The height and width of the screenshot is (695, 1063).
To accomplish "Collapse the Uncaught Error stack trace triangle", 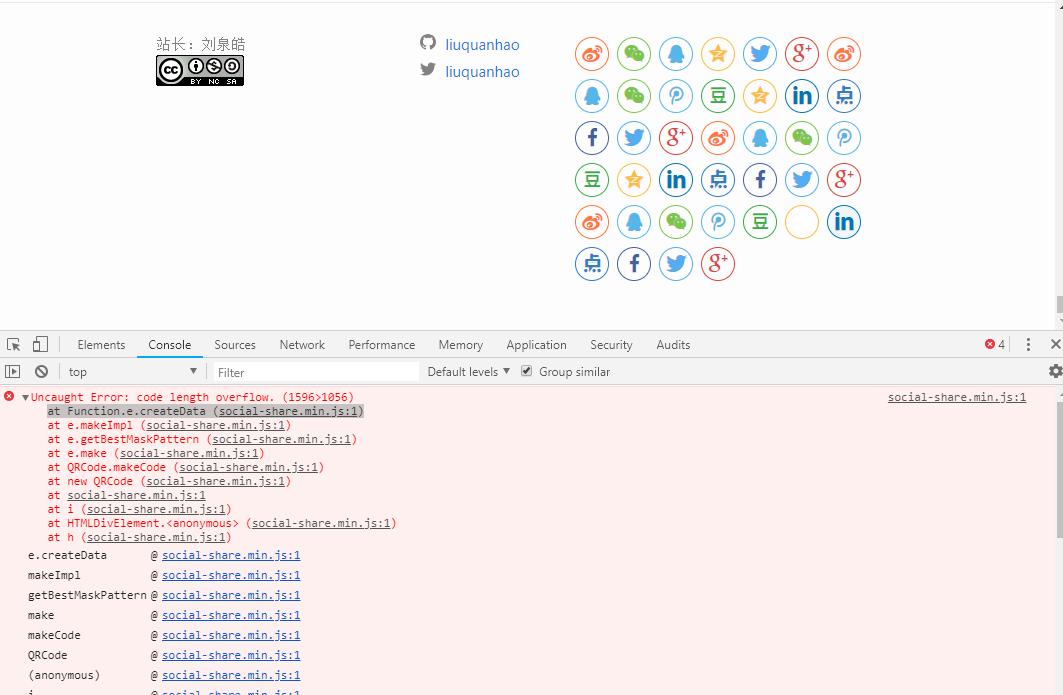I will (25, 397).
